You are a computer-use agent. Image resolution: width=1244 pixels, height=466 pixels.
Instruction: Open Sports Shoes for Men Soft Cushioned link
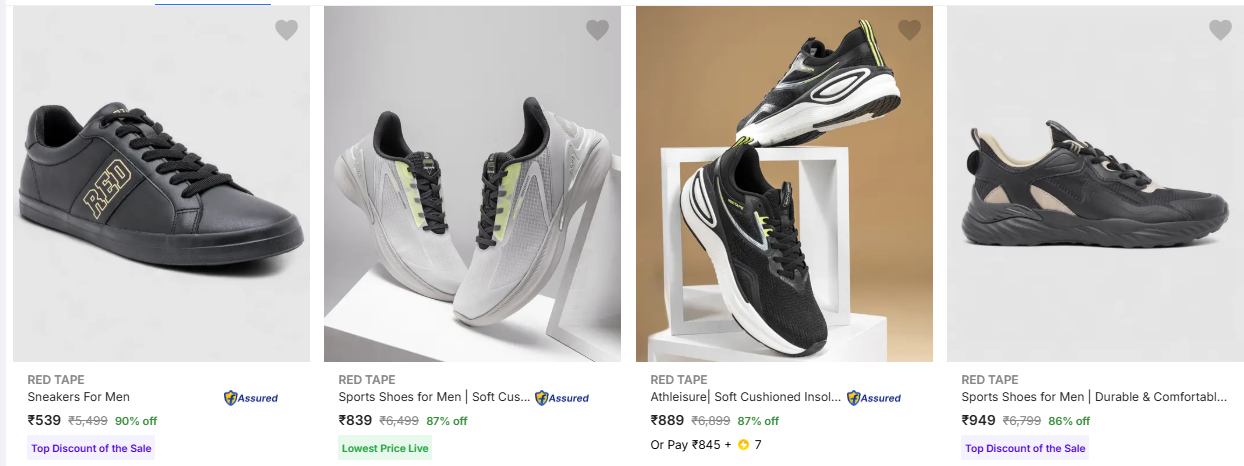[434, 397]
